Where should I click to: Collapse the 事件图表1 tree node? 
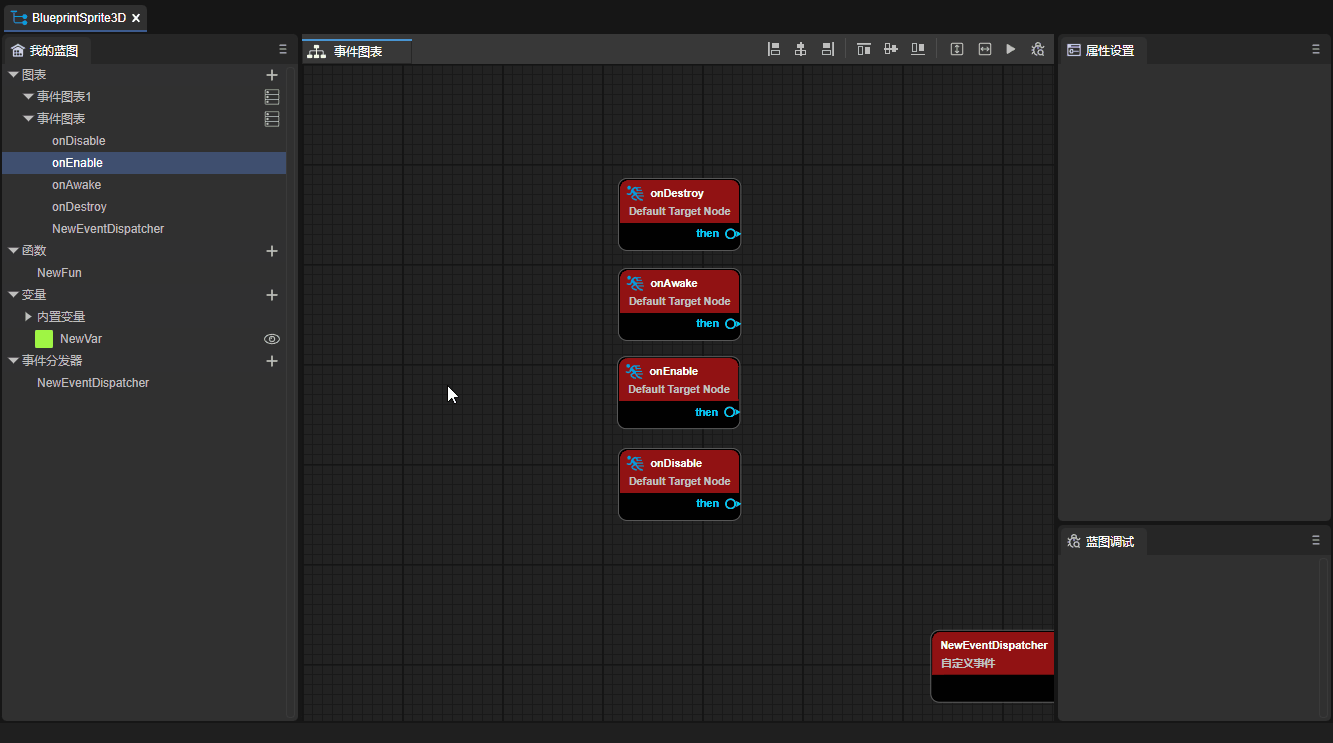[28, 97]
